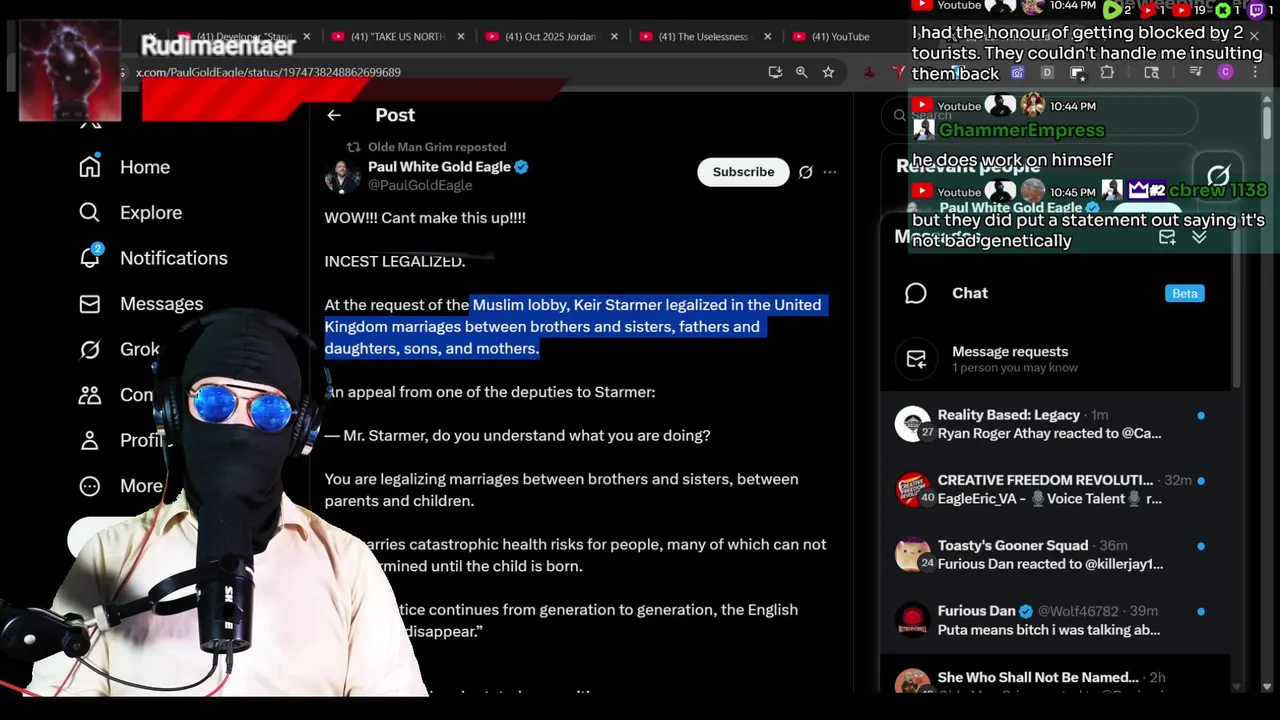The image size is (1280, 720).
Task: Click the Twitch icon in the stream overlay
Action: [x=1257, y=10]
